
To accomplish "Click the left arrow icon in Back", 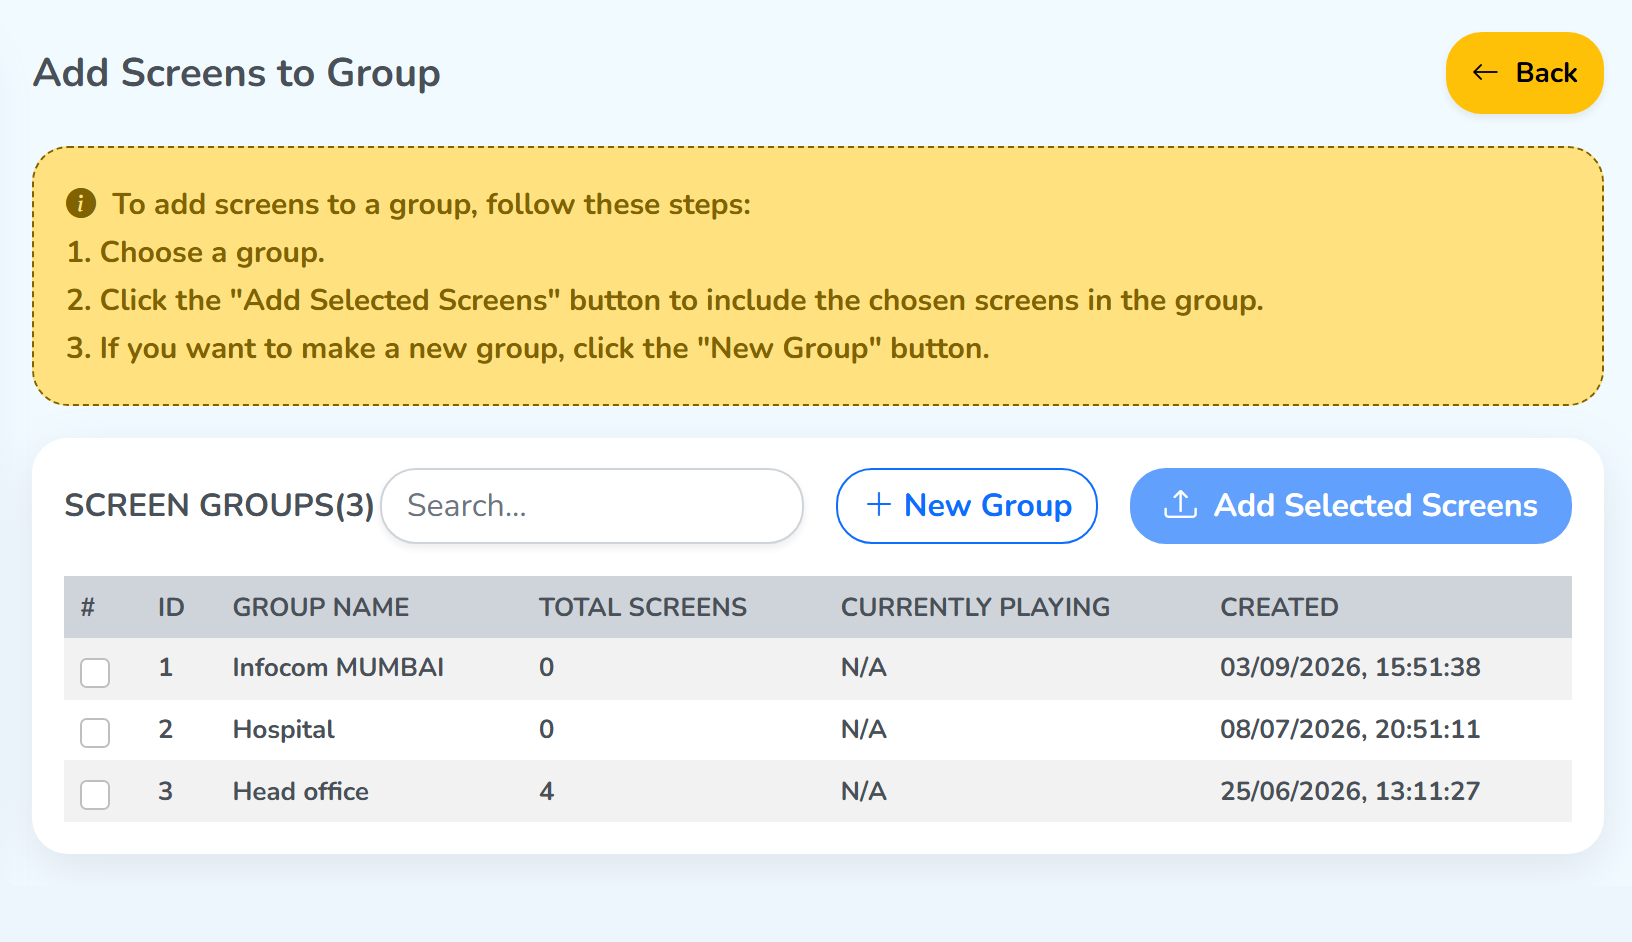I will pos(1485,73).
